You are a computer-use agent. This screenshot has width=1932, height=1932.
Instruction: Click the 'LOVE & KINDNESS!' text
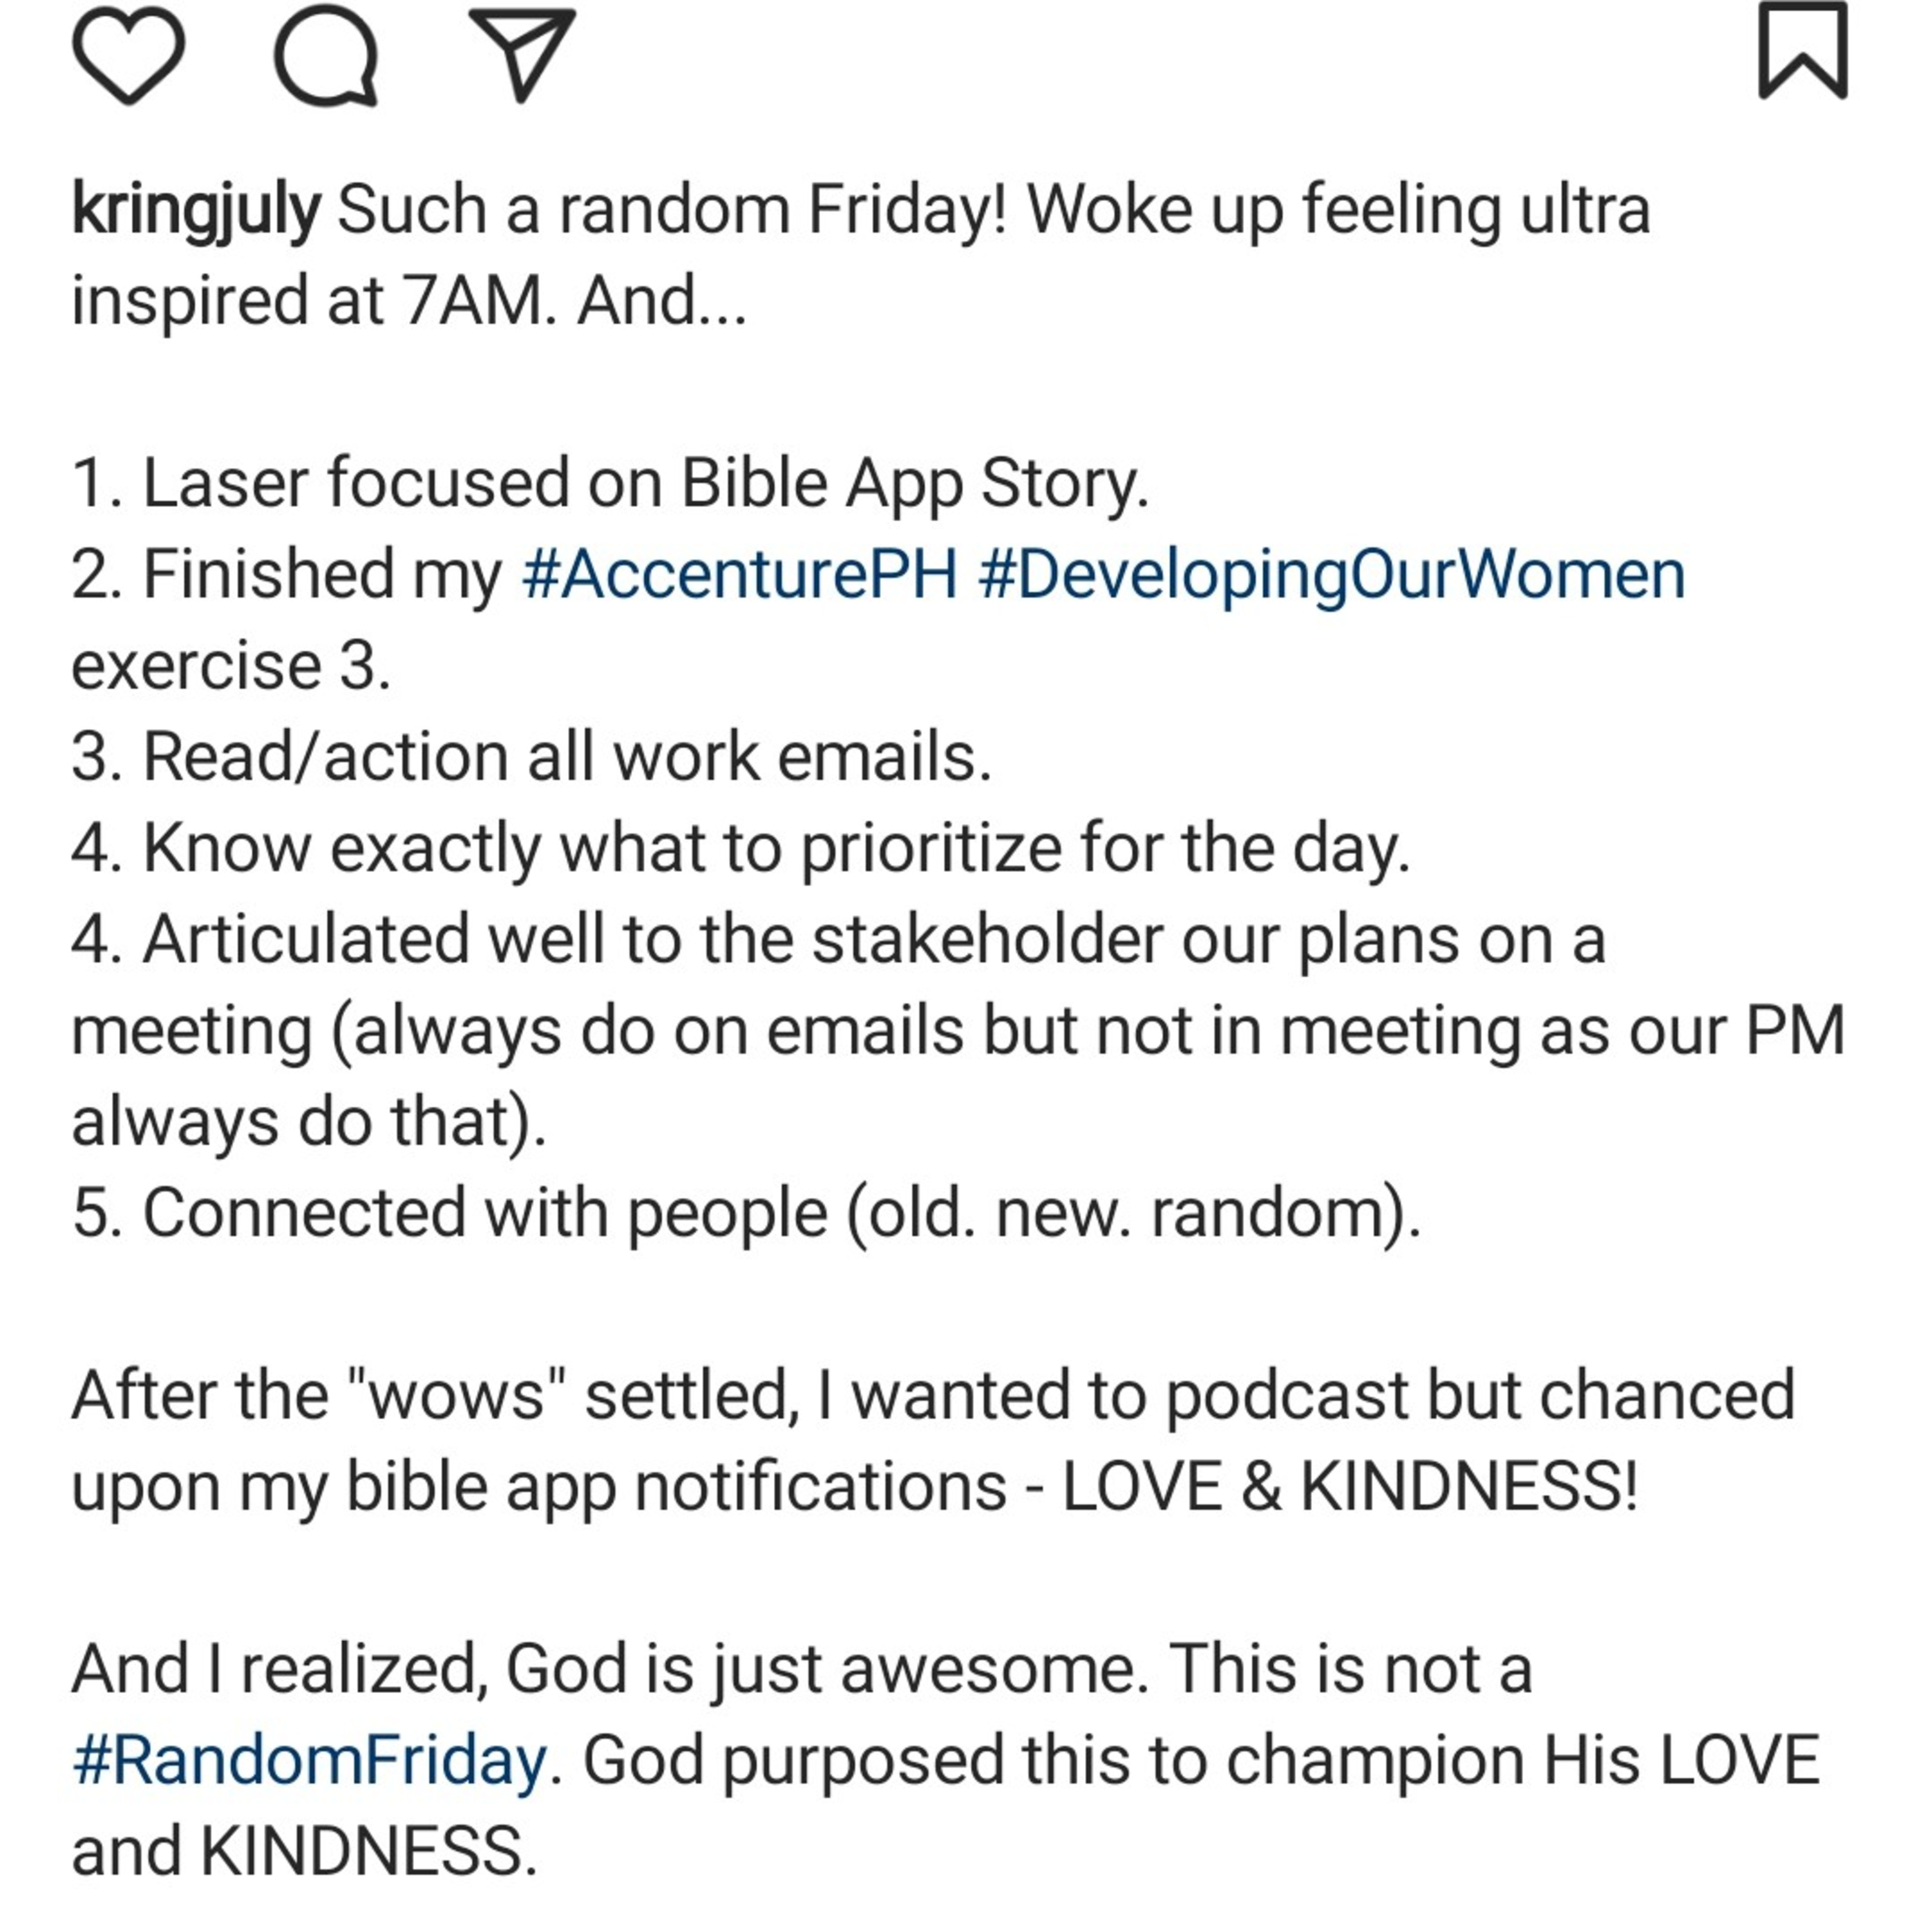(1349, 1486)
